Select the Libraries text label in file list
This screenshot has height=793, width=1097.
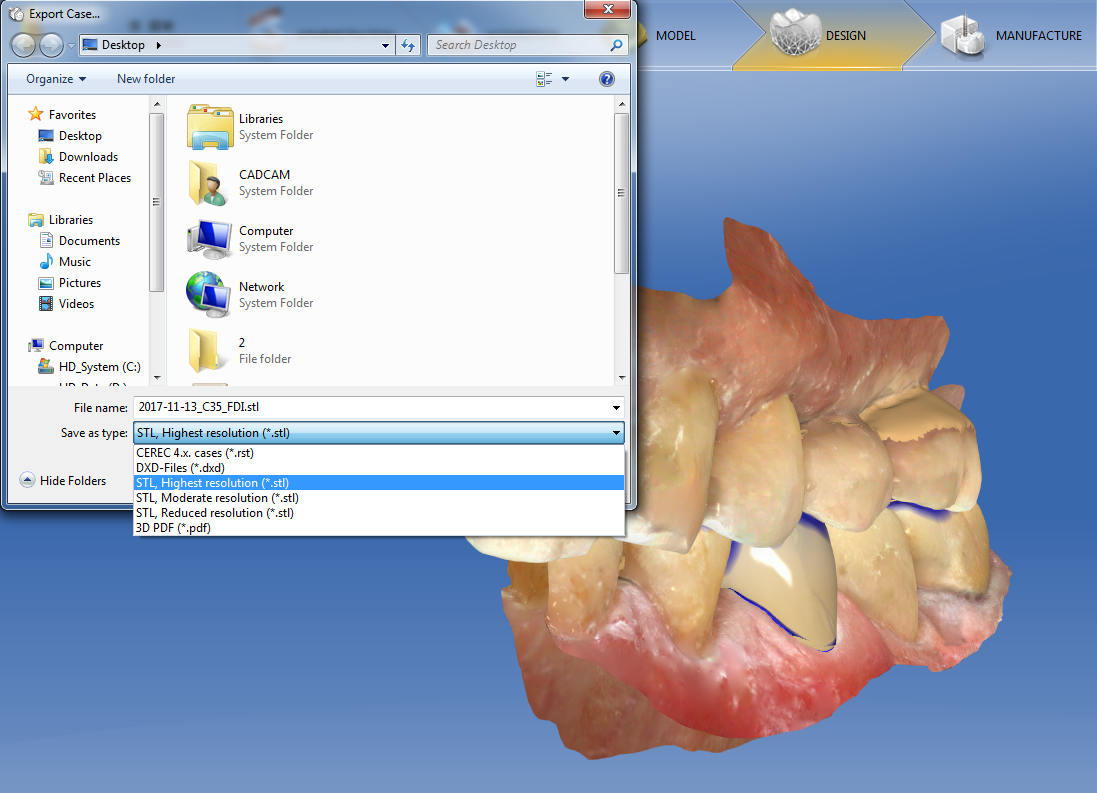click(261, 119)
